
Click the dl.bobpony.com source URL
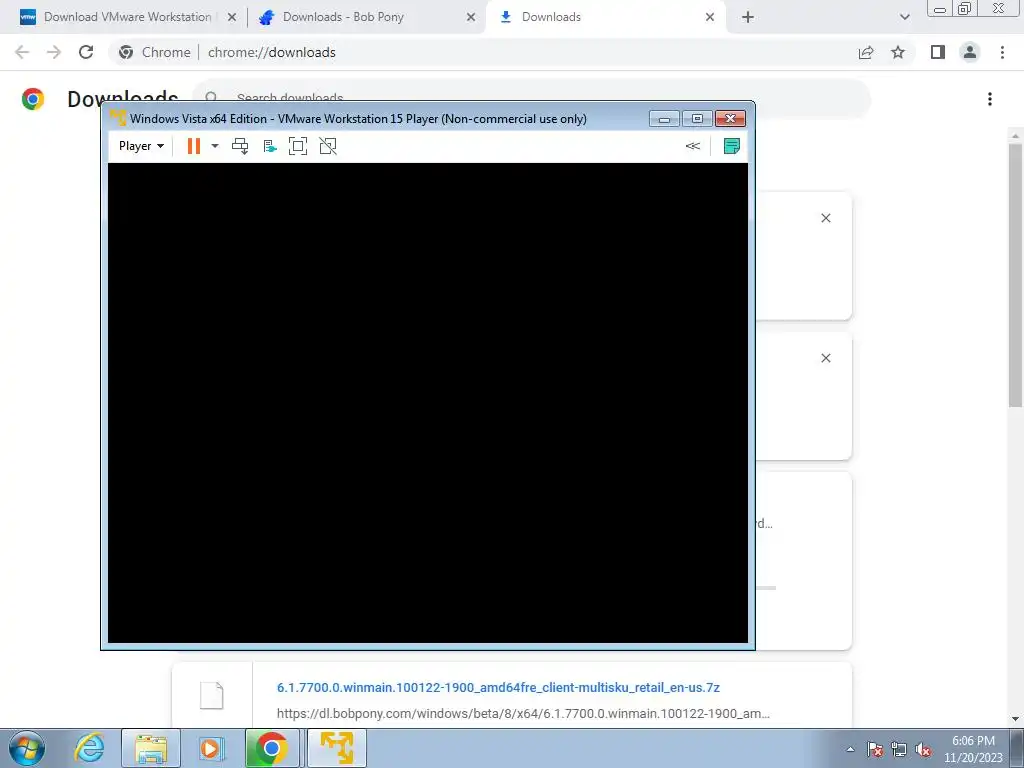[x=523, y=714]
